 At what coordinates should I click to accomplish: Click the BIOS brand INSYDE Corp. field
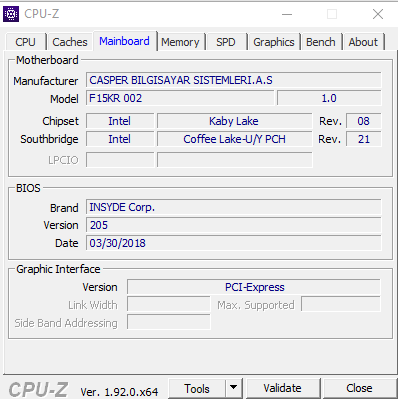(x=234, y=207)
